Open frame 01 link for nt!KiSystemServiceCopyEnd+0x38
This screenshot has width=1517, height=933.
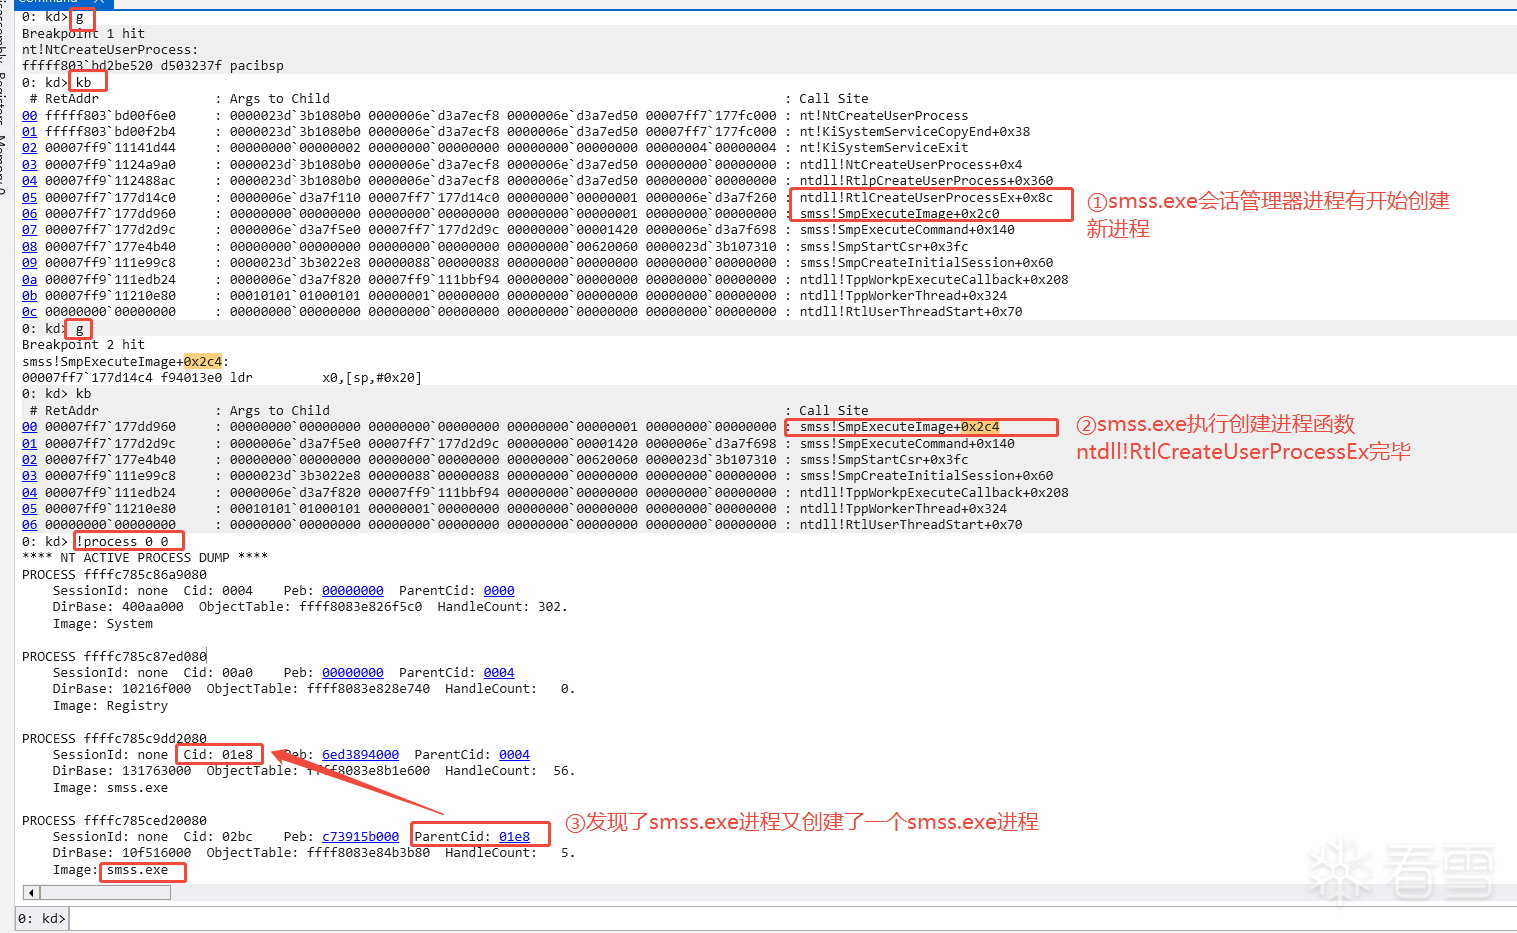coord(30,131)
